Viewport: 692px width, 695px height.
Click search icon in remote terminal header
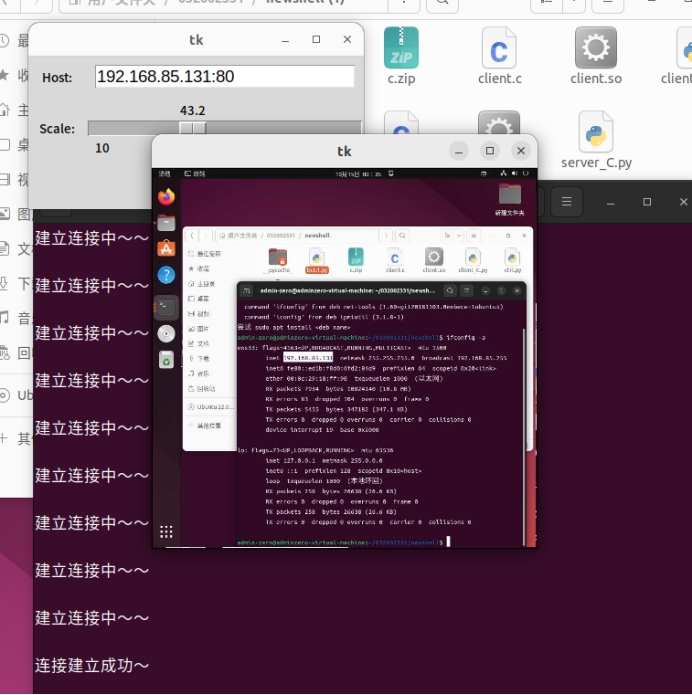450,290
